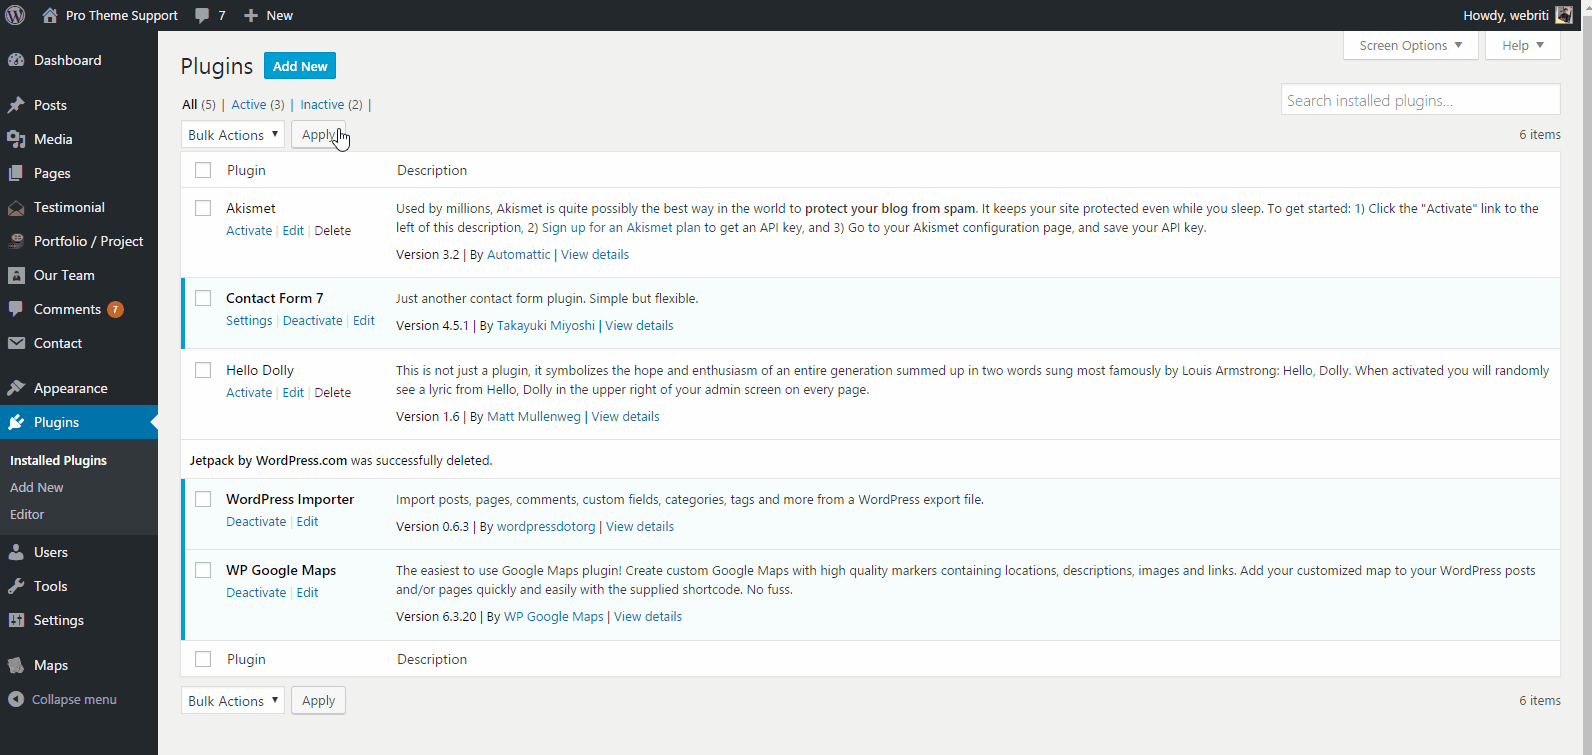Check the Akismet plugin checkbox
1592x755 pixels.
pos(203,208)
